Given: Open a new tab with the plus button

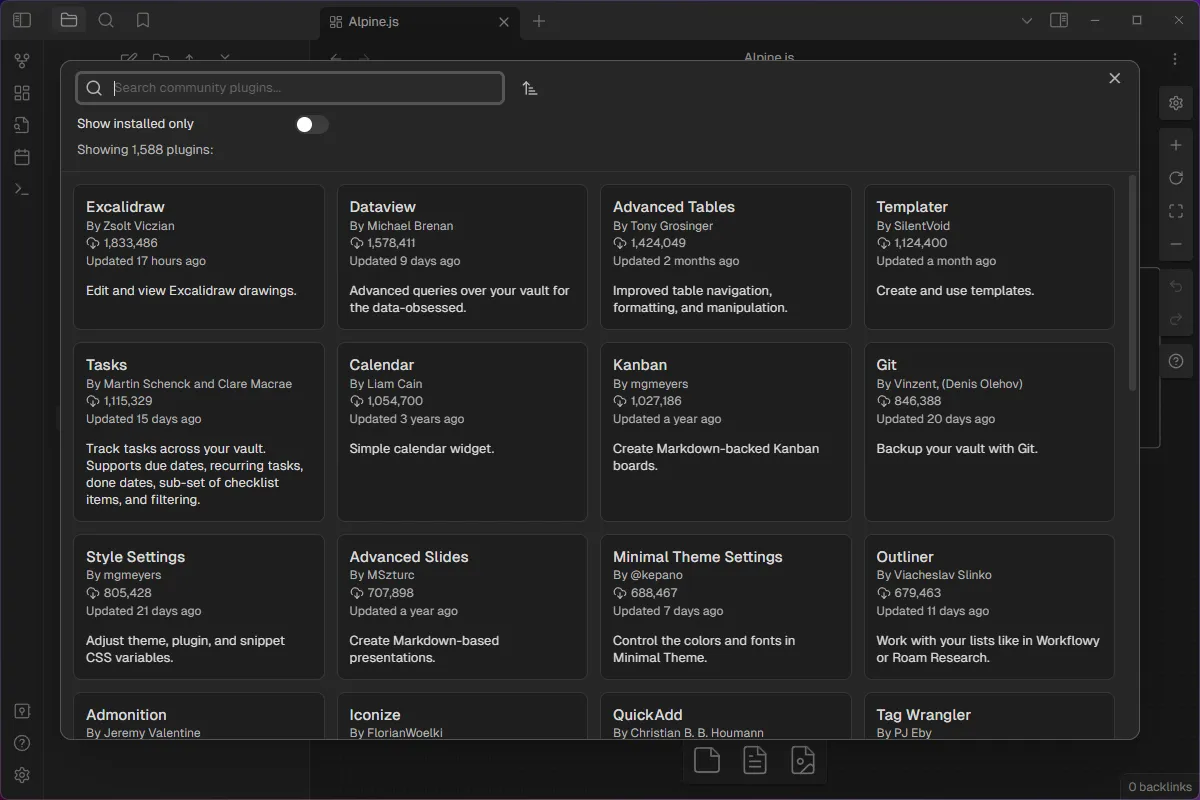Looking at the screenshot, I should click(541, 20).
